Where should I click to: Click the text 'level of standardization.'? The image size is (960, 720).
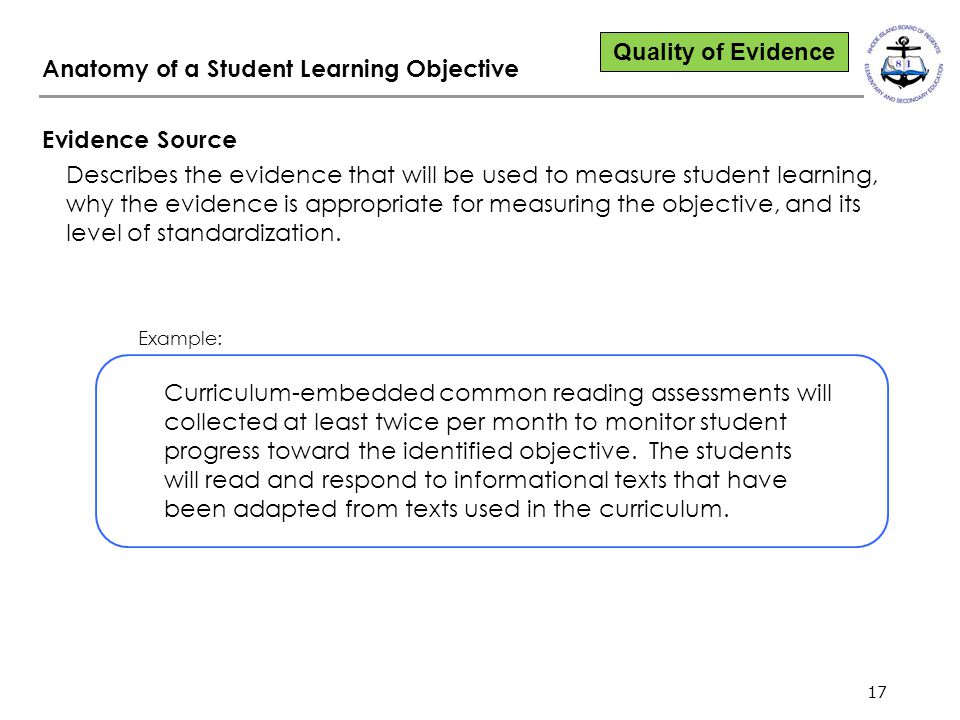[x=203, y=233]
